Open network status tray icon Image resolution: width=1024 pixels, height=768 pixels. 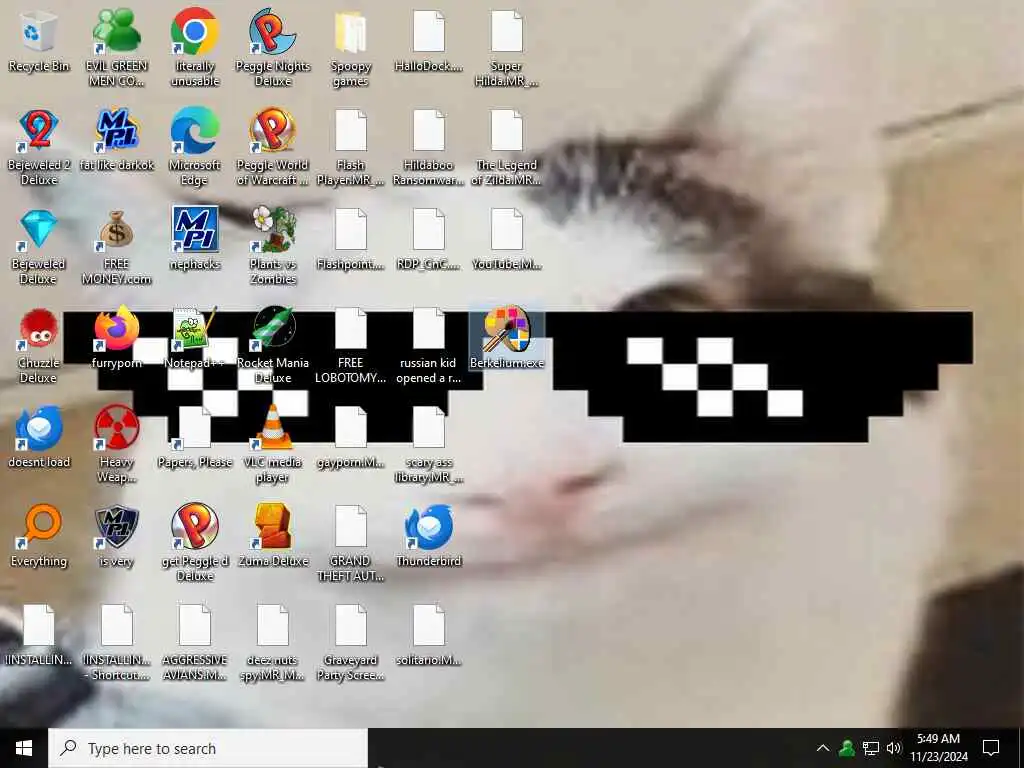coord(871,748)
